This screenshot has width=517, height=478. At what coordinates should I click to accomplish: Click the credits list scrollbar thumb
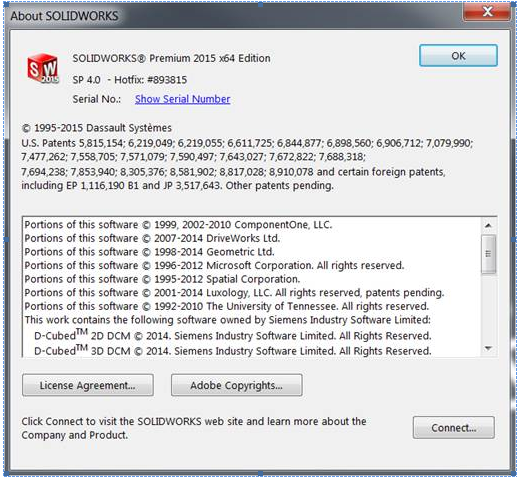pyautogui.click(x=488, y=254)
